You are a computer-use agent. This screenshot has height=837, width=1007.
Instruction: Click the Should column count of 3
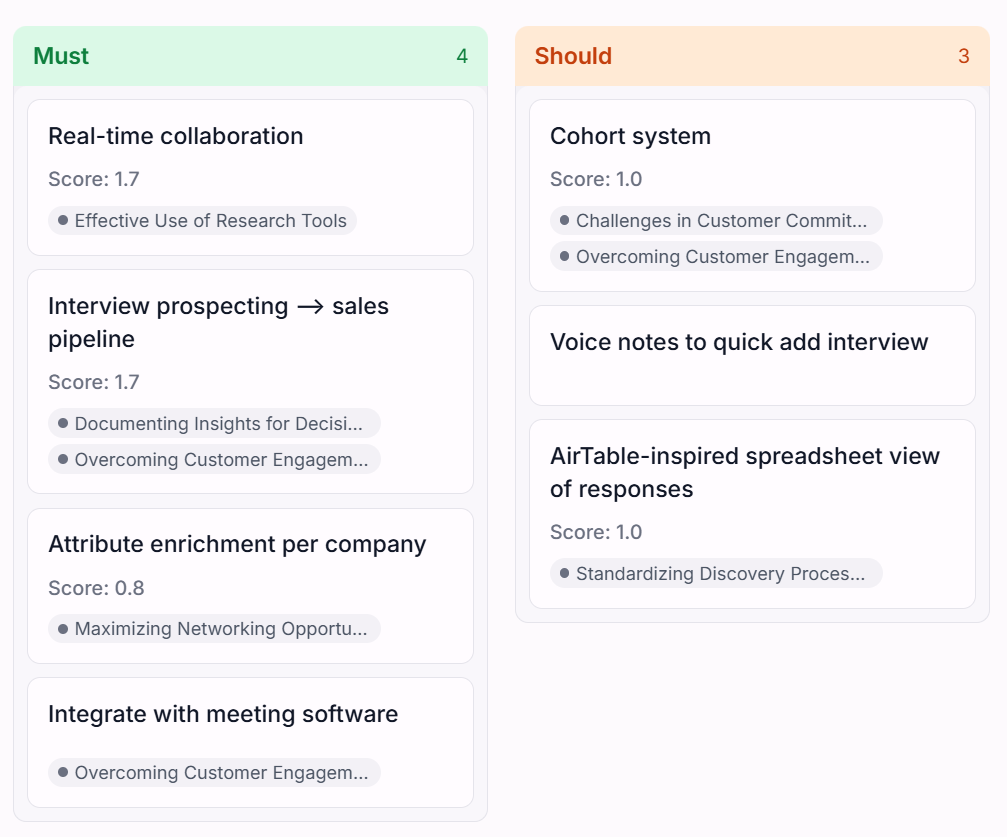(x=964, y=56)
